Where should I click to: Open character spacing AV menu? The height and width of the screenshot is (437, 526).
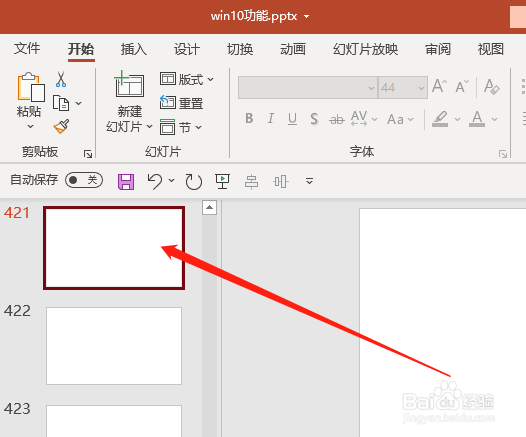[364, 119]
